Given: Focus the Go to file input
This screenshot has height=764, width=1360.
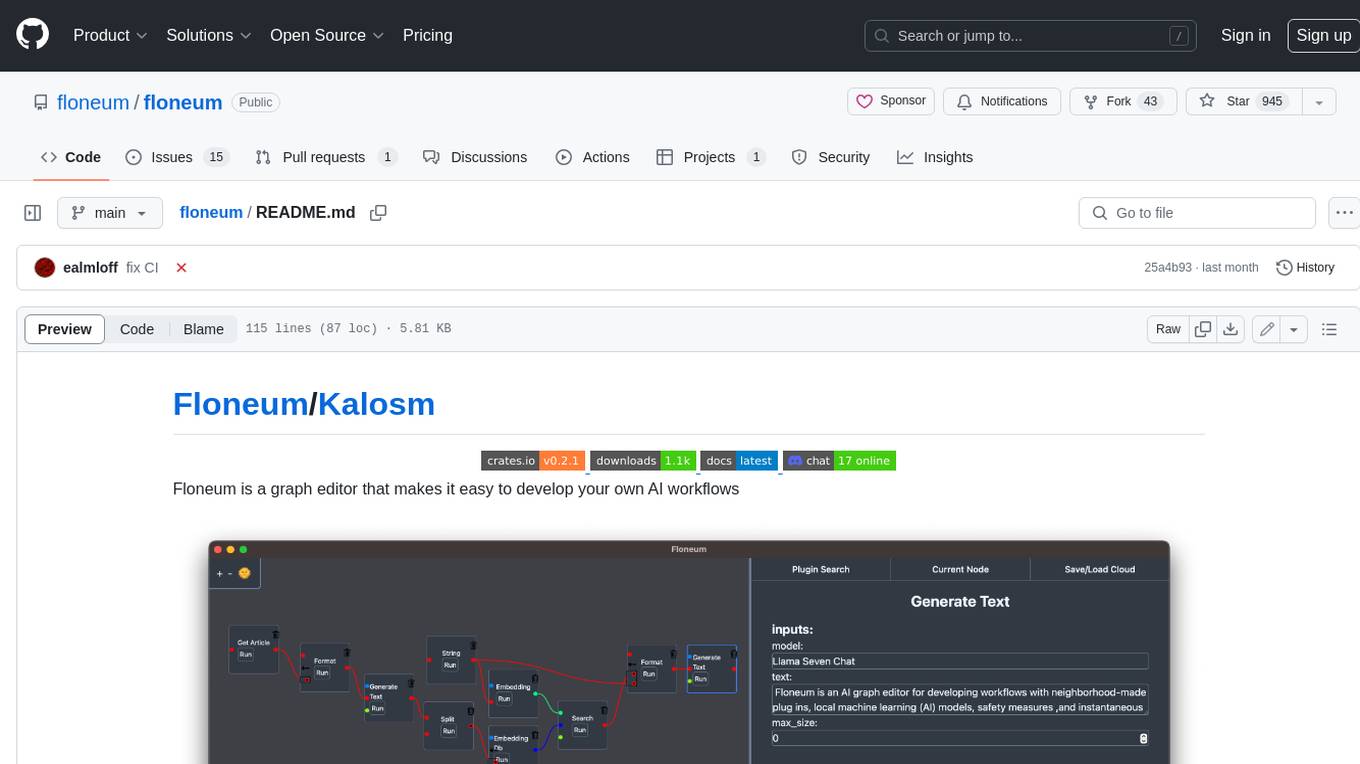Looking at the screenshot, I should (x=1196, y=213).
